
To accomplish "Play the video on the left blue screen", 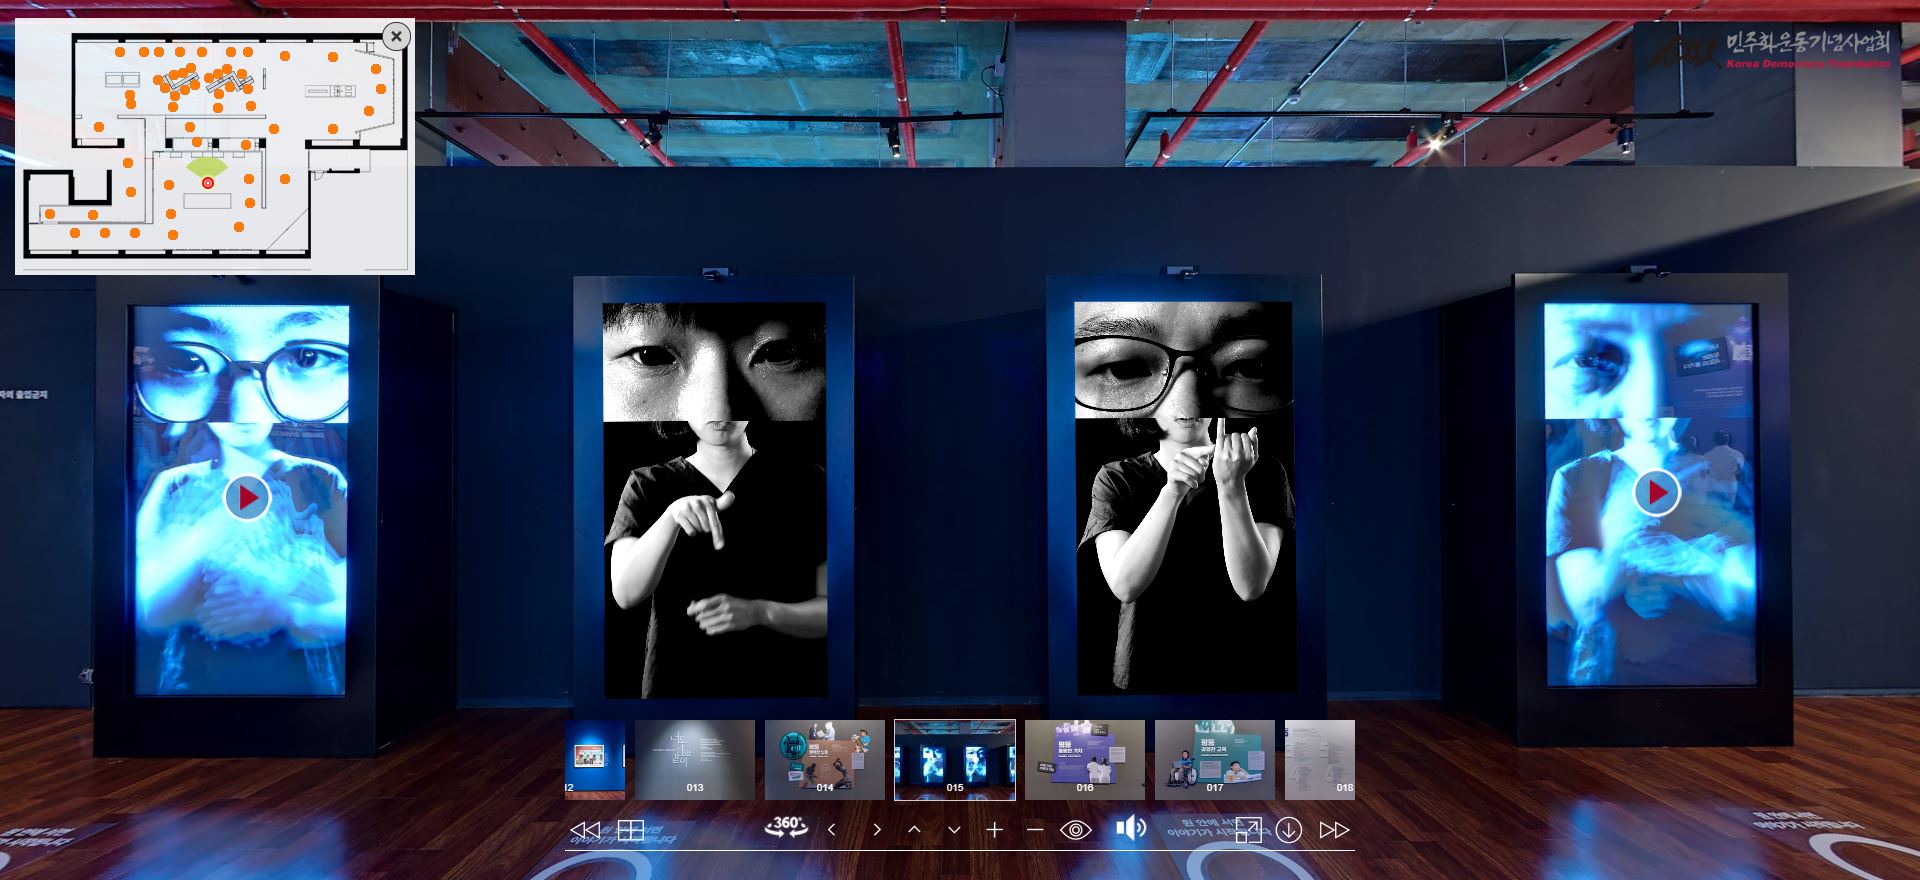I will [247, 497].
